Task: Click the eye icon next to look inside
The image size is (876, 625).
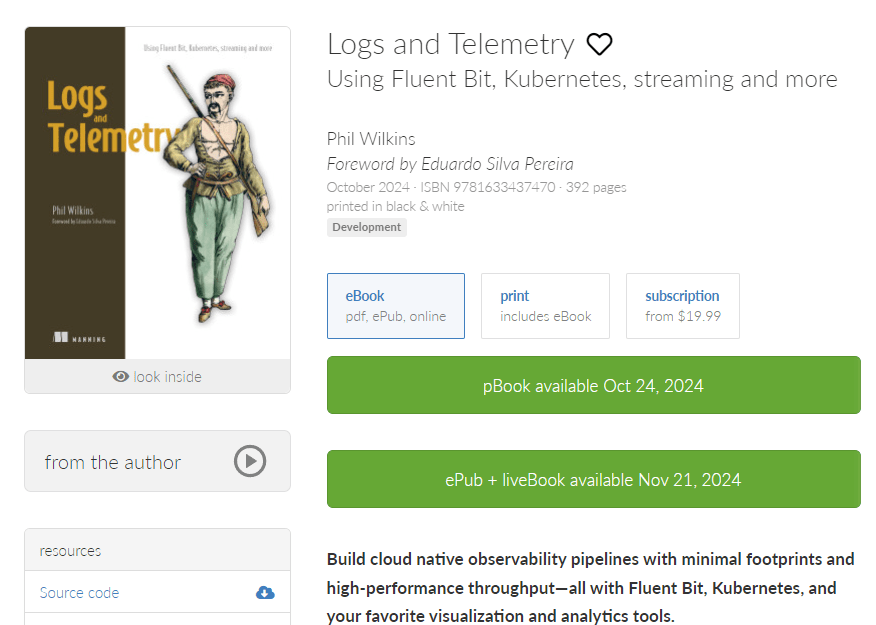Action: click(x=122, y=376)
